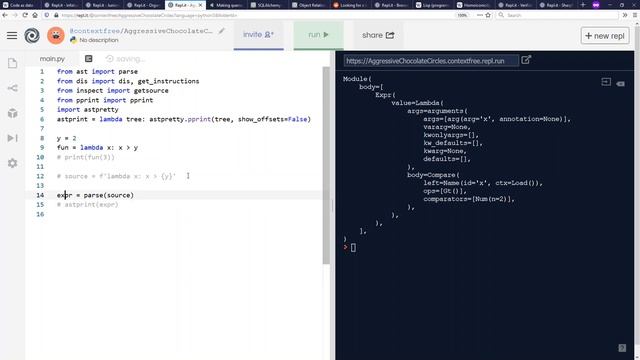Click 'body=Compare(' in console output
The image size is (640, 360).
433,175
